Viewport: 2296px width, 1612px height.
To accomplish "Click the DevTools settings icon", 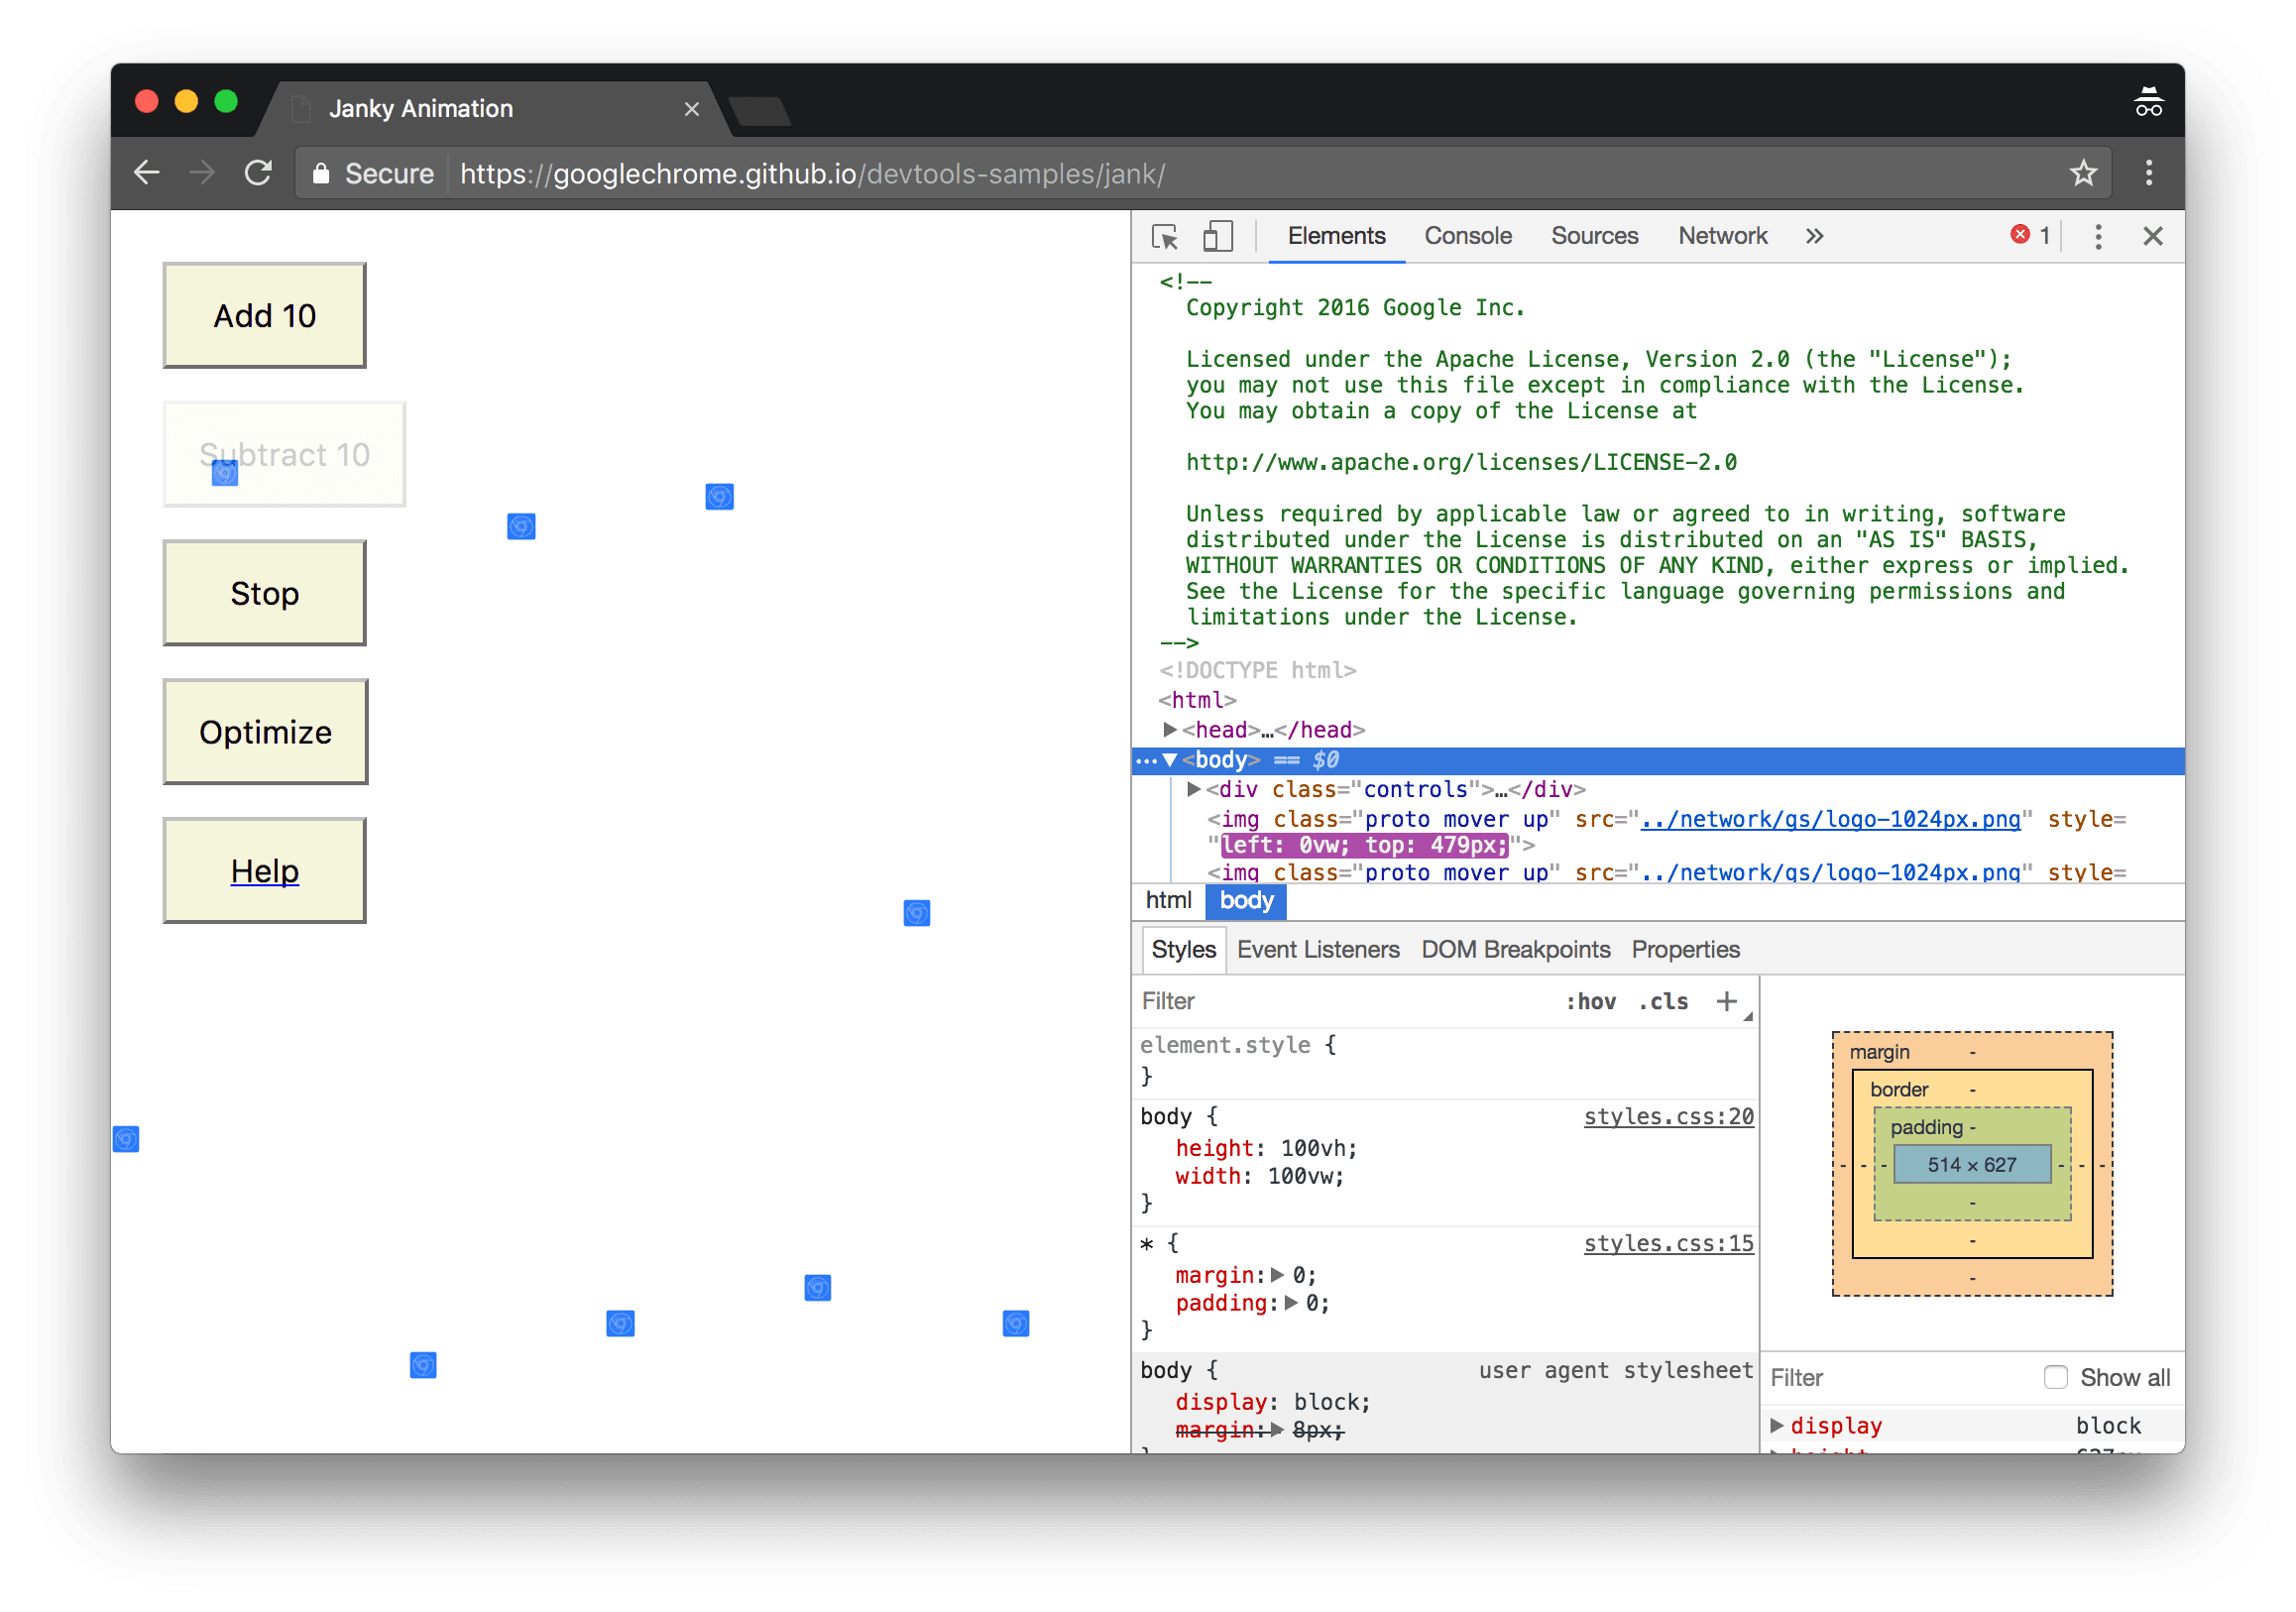I will pos(2094,236).
